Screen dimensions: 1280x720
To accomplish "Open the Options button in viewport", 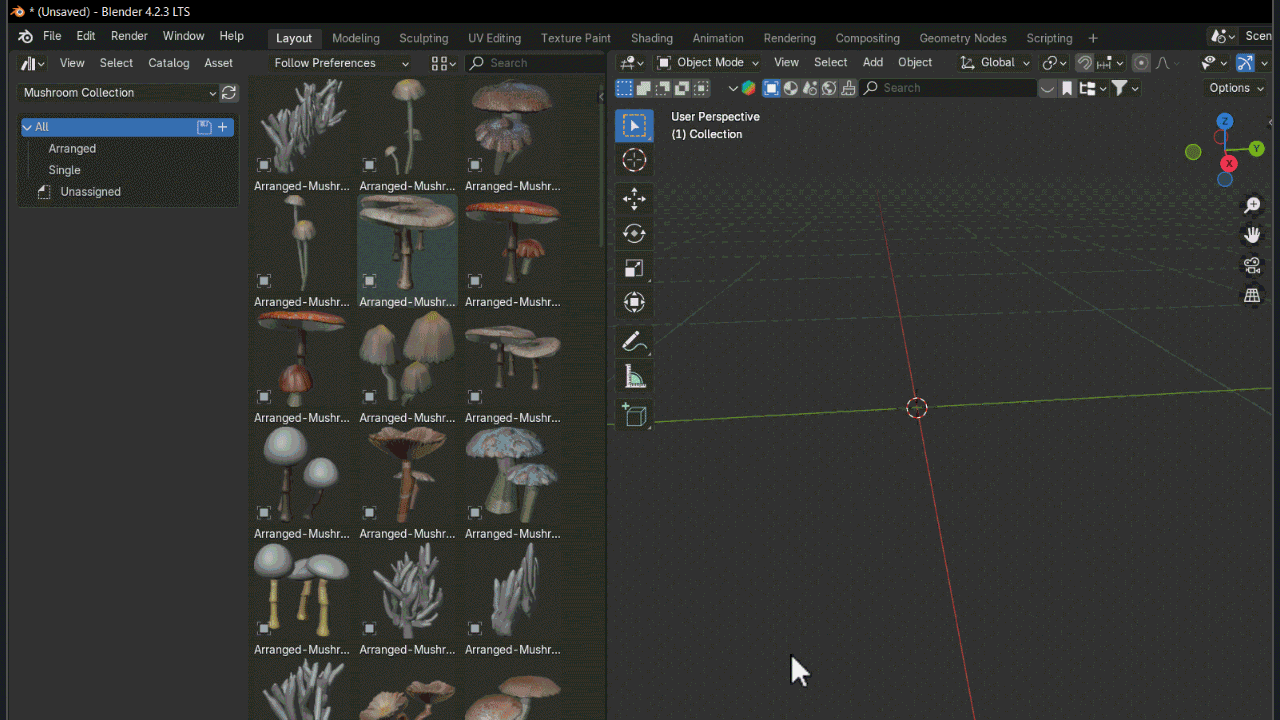I will 1237,88.
